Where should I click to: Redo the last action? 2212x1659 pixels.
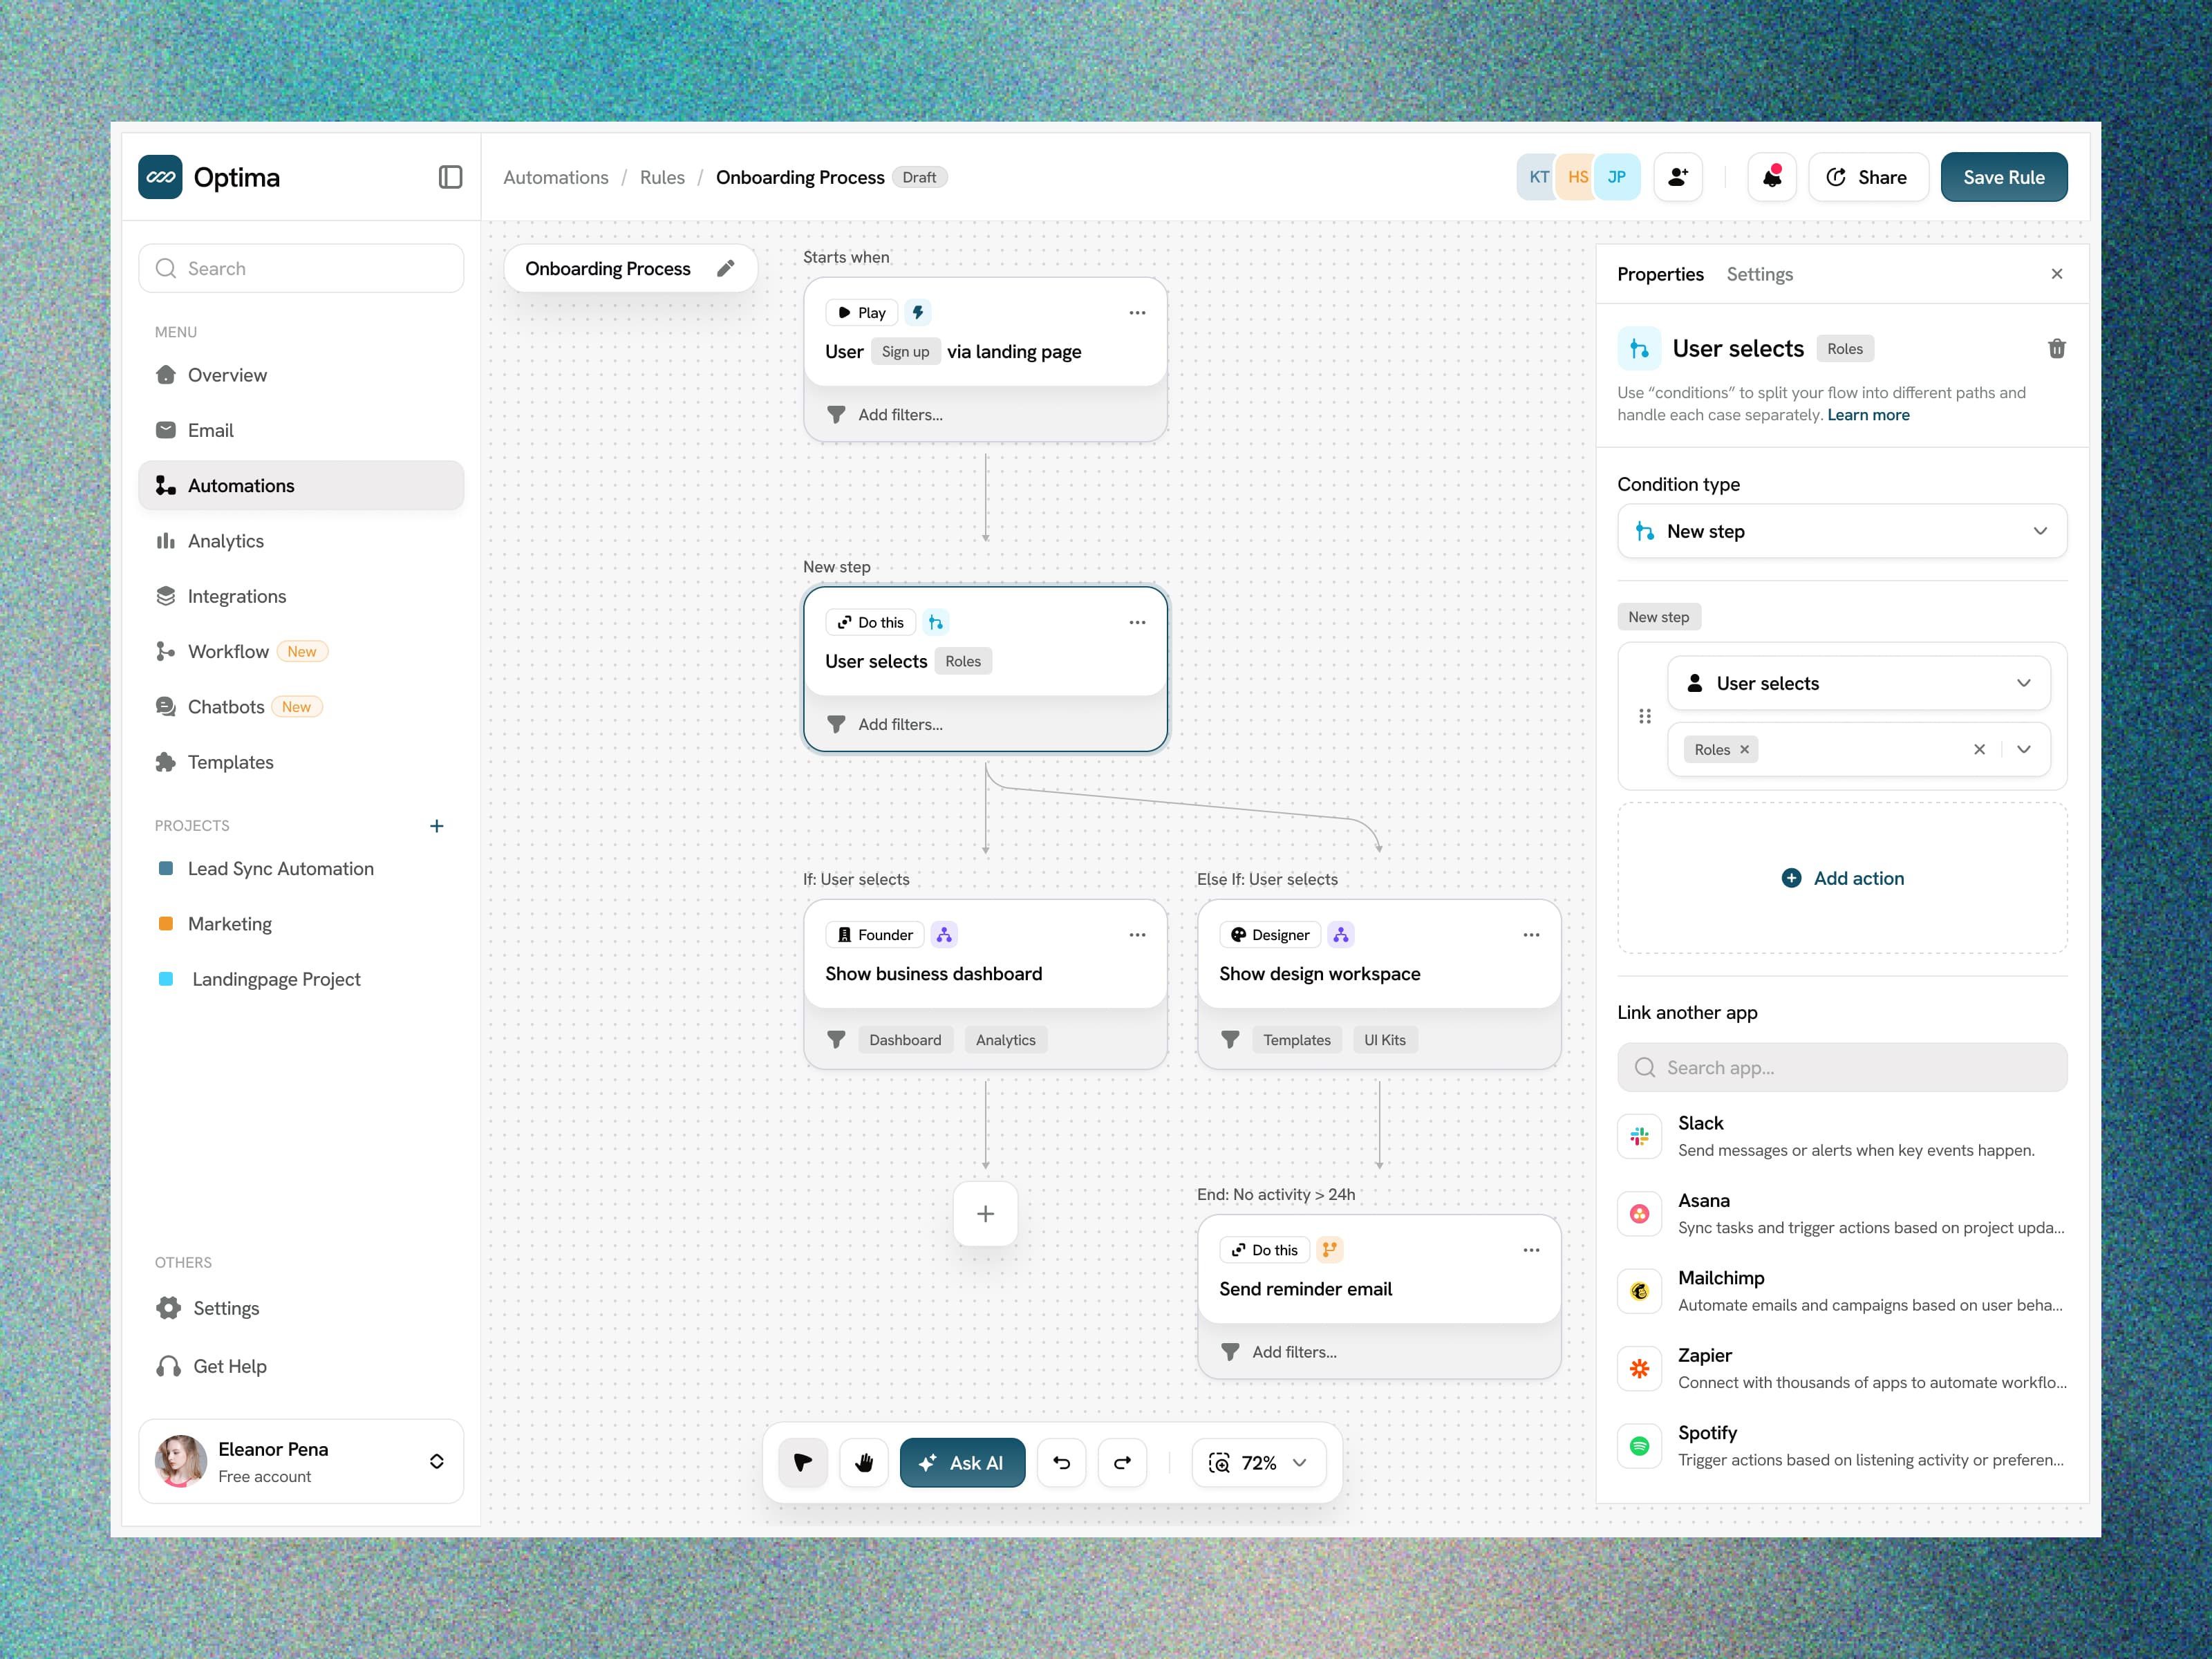click(1122, 1462)
